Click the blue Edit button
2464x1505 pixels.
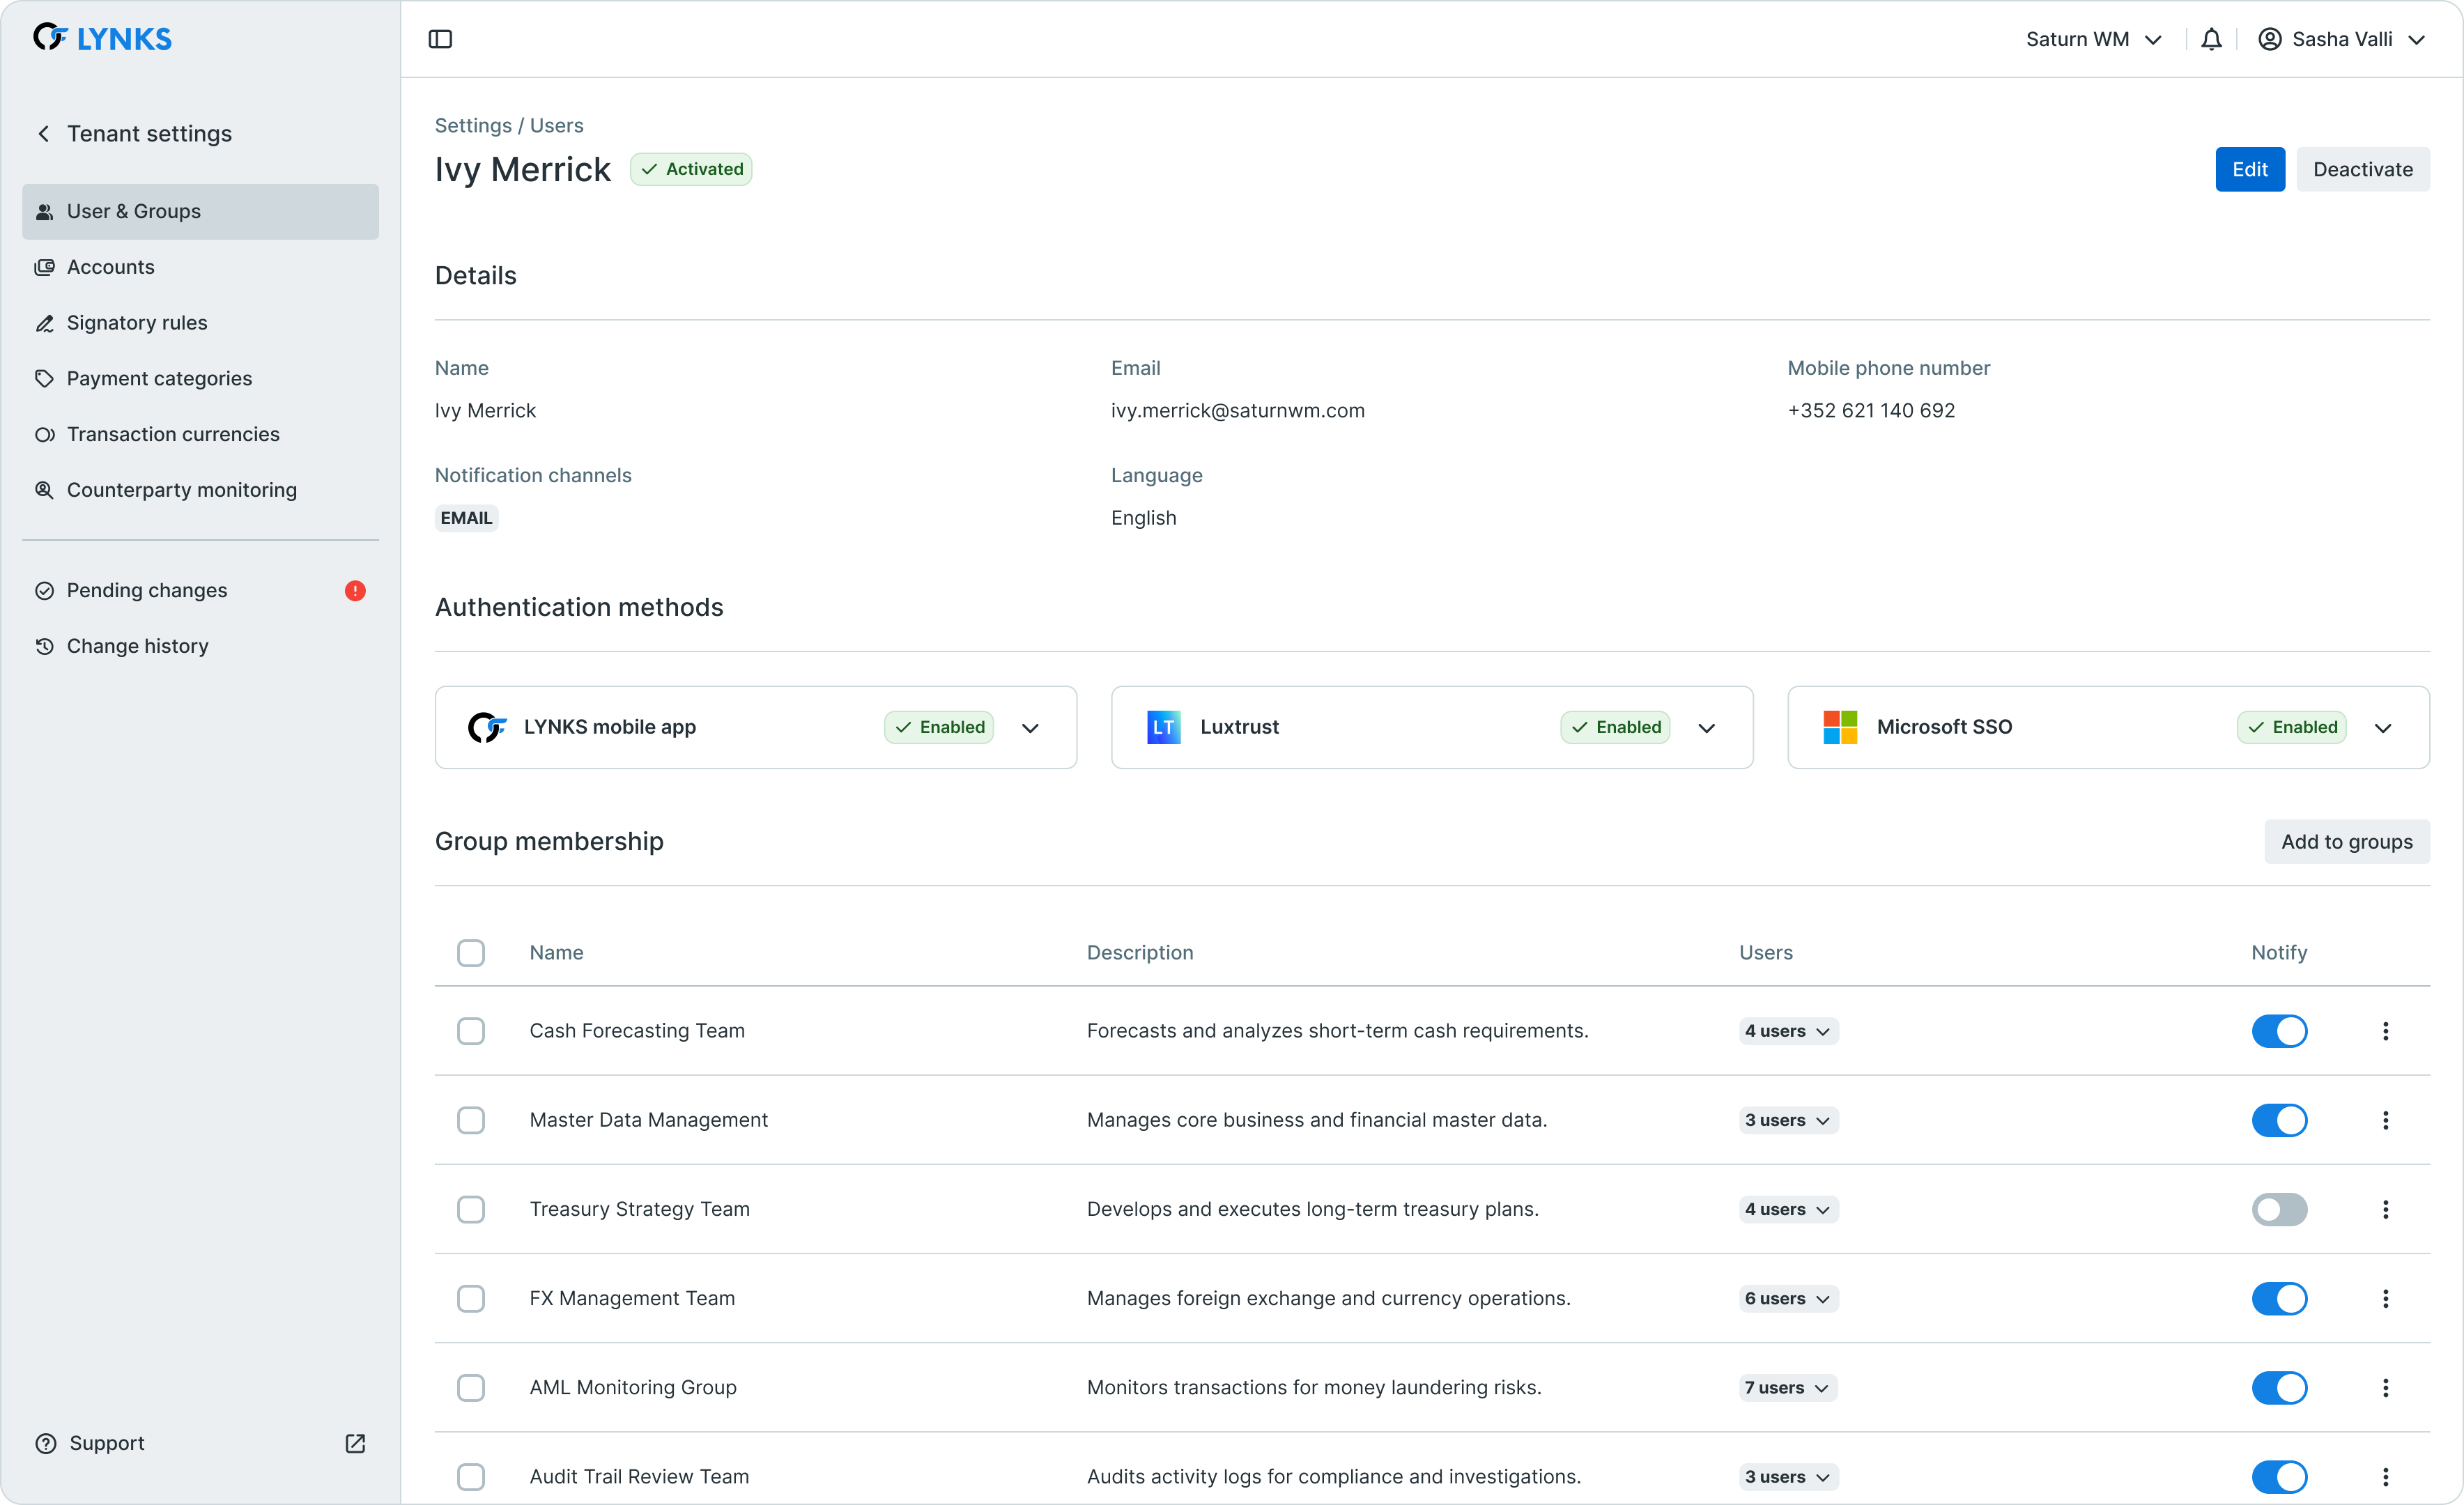coord(2249,169)
